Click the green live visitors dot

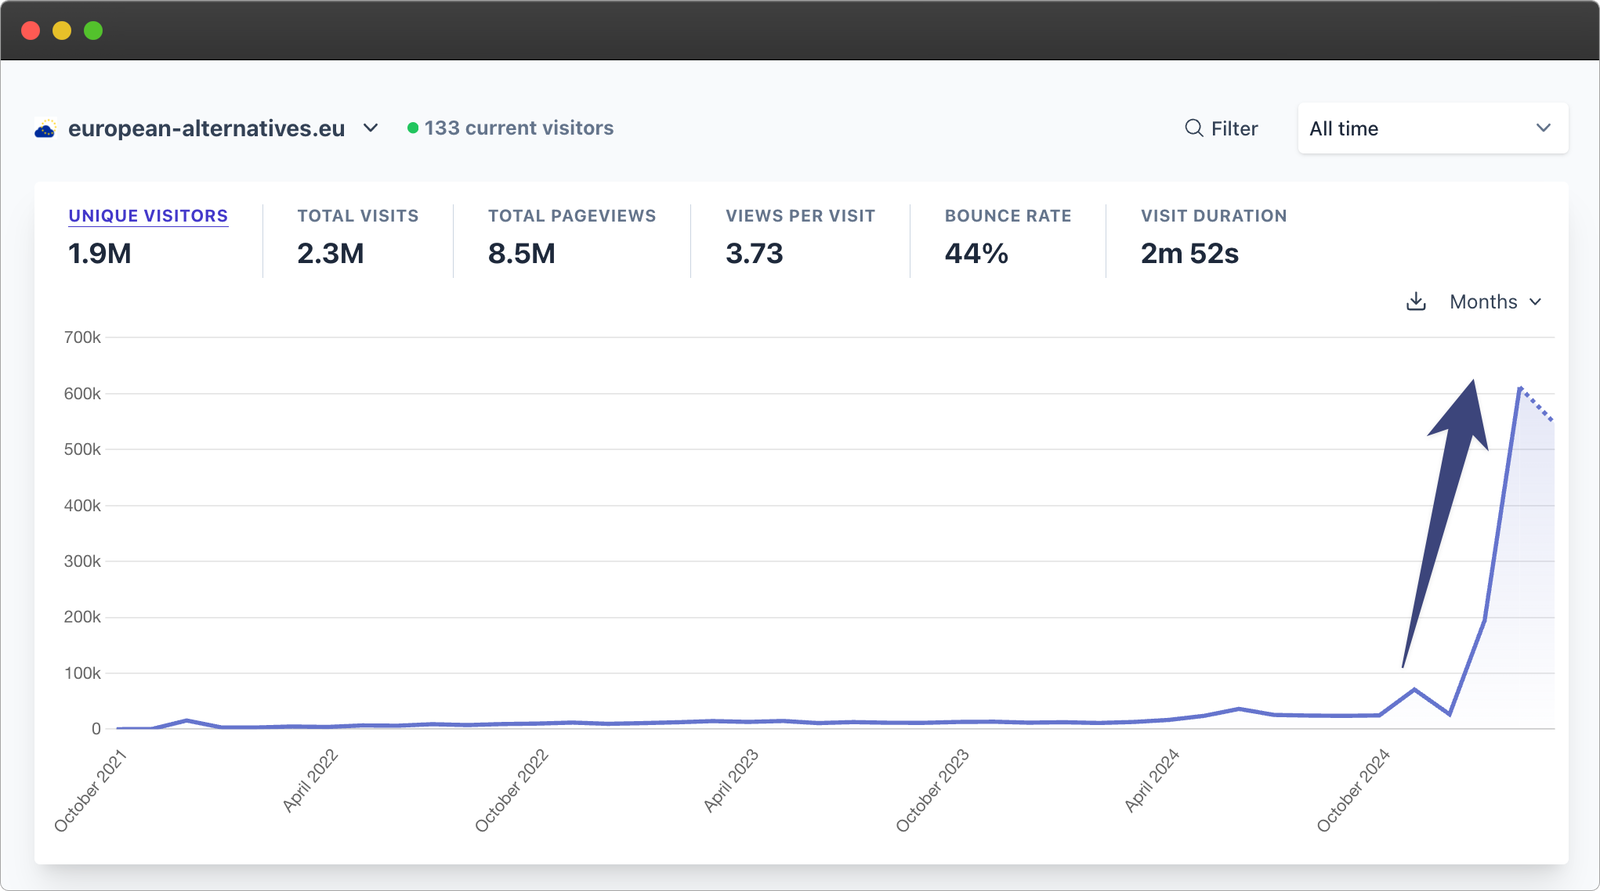coord(412,128)
